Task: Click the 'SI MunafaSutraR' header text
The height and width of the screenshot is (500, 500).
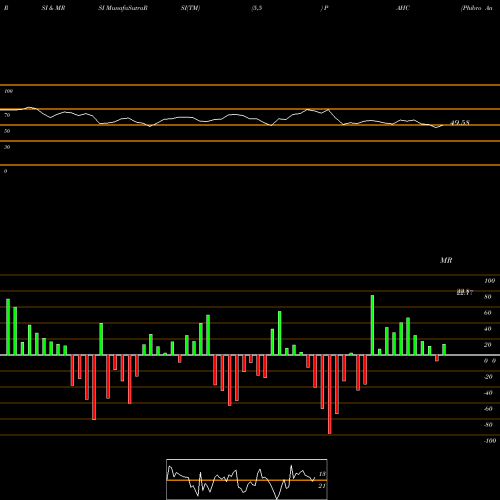Action: 123,8
